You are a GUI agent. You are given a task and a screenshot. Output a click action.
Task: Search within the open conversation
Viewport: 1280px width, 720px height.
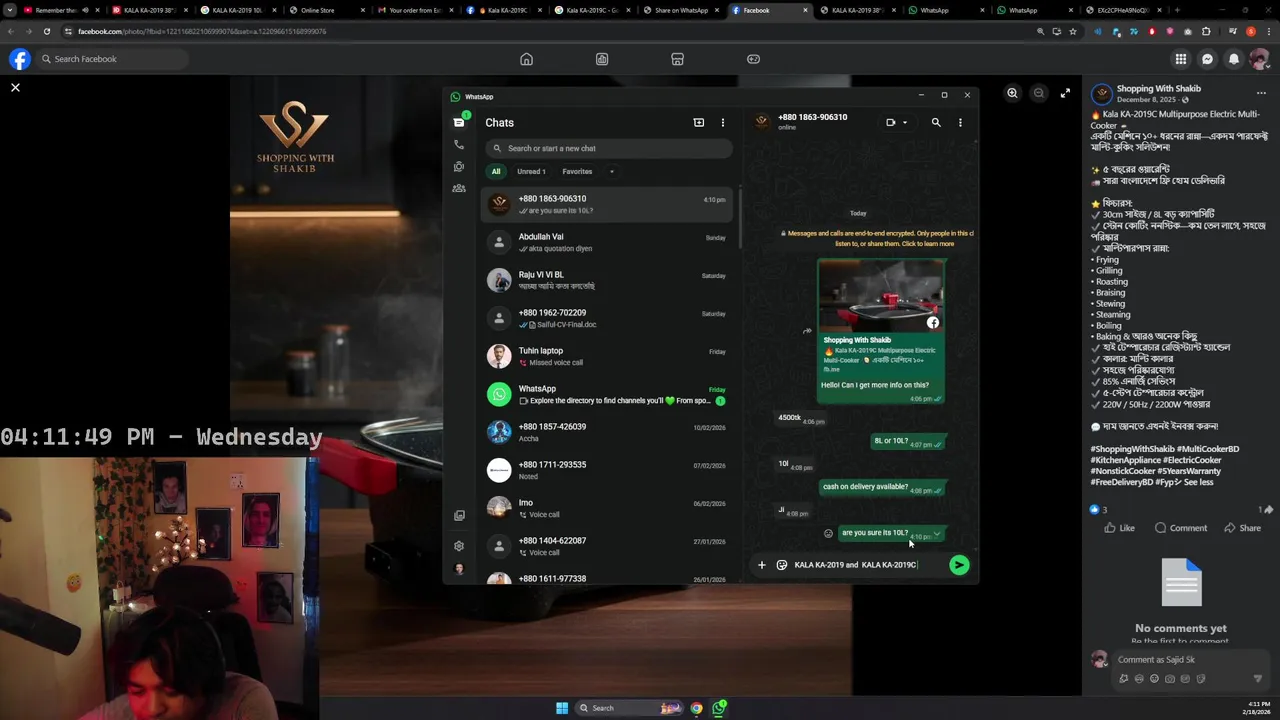coord(936,122)
